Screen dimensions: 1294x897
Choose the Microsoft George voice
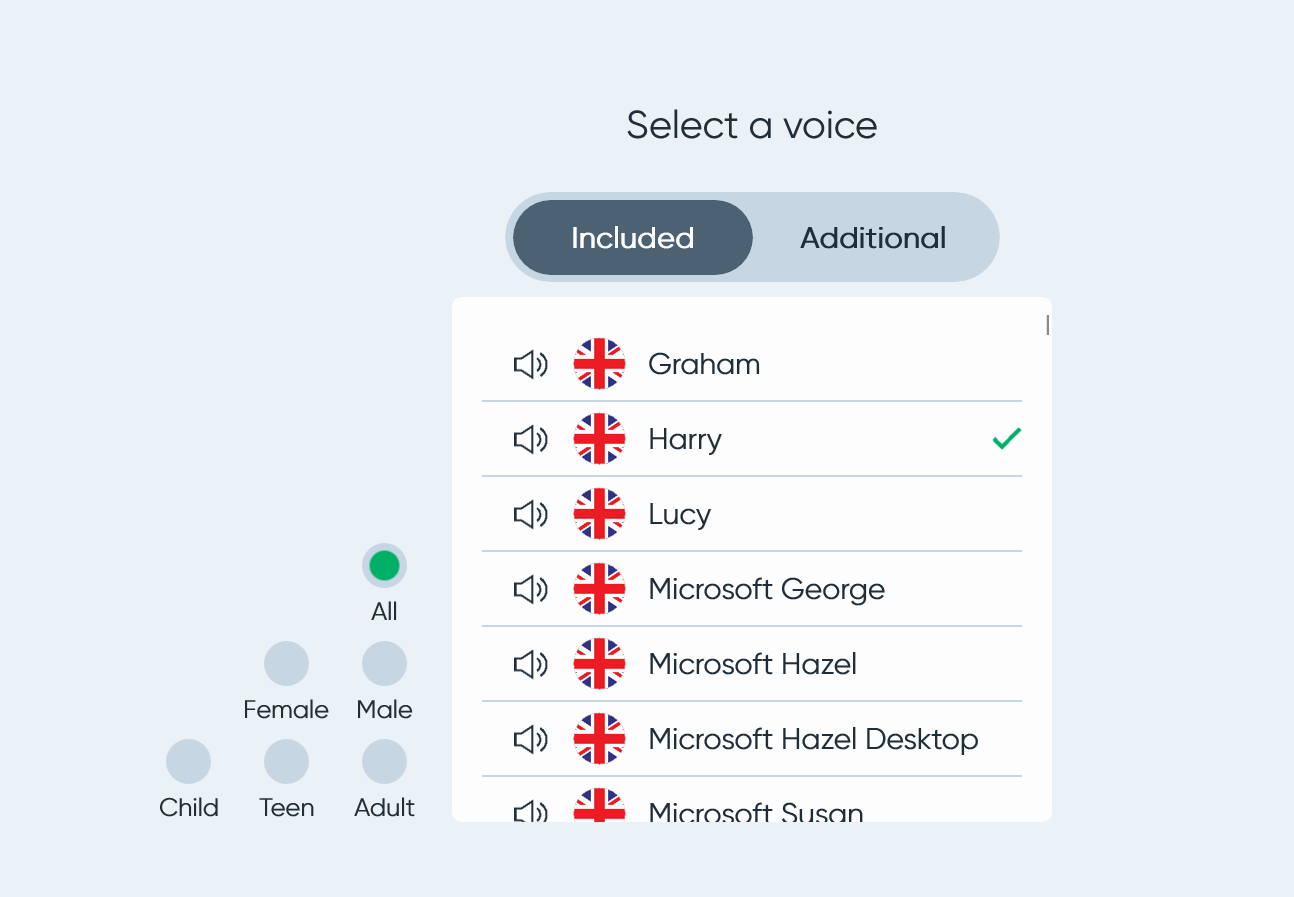(x=752, y=589)
